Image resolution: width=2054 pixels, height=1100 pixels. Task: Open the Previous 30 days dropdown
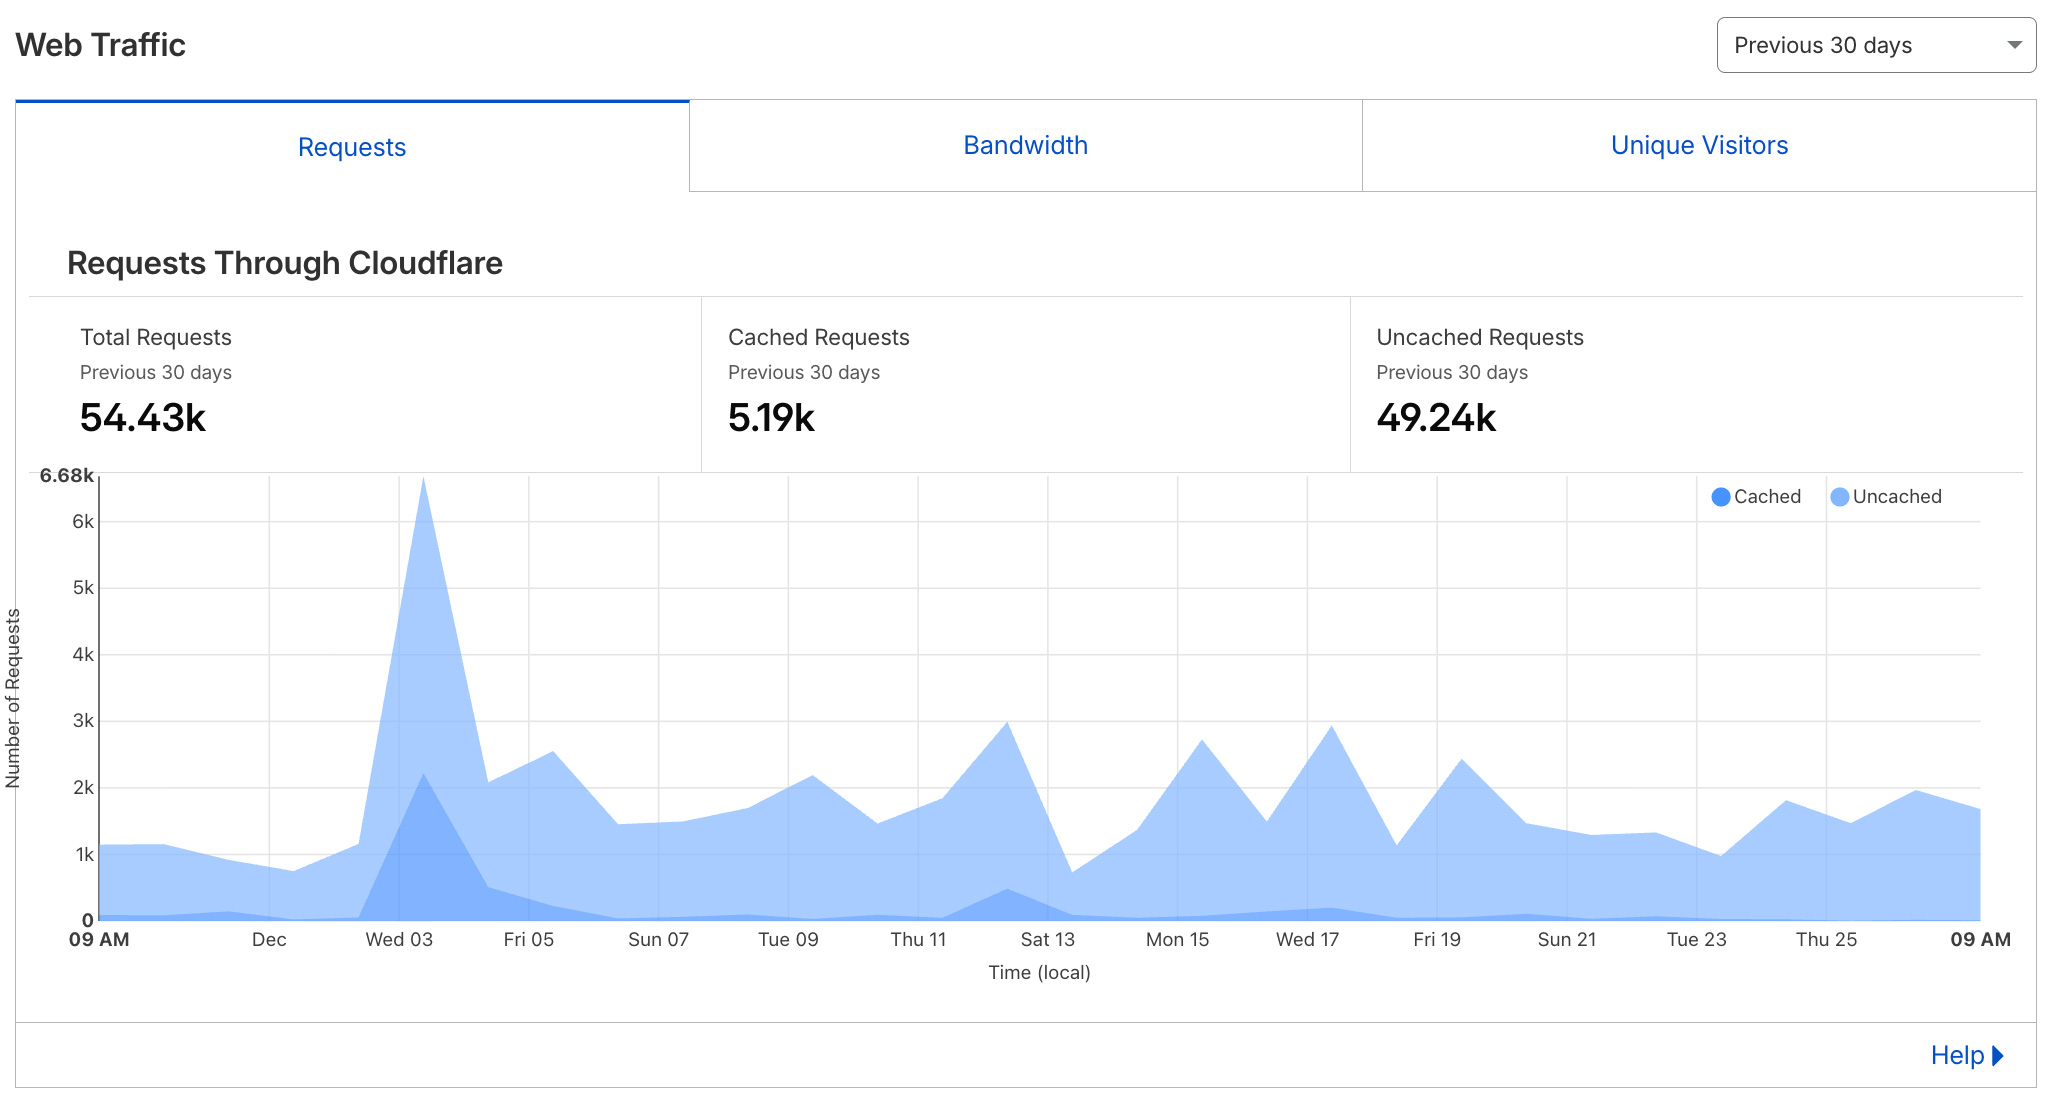1876,45
